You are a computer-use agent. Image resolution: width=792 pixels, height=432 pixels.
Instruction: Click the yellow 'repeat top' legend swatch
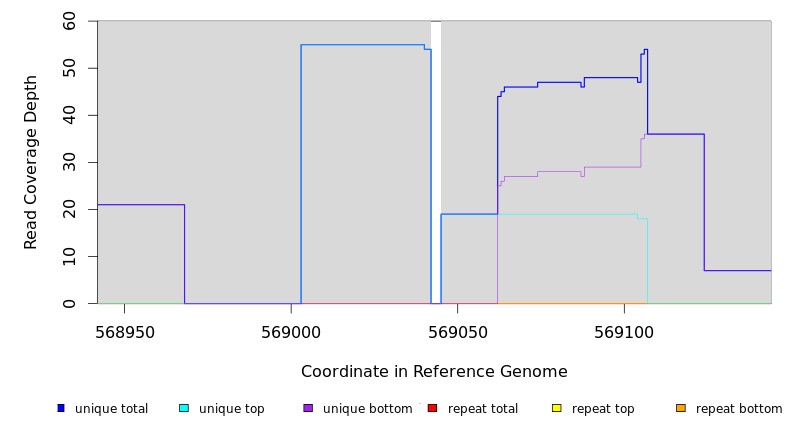(x=557, y=408)
